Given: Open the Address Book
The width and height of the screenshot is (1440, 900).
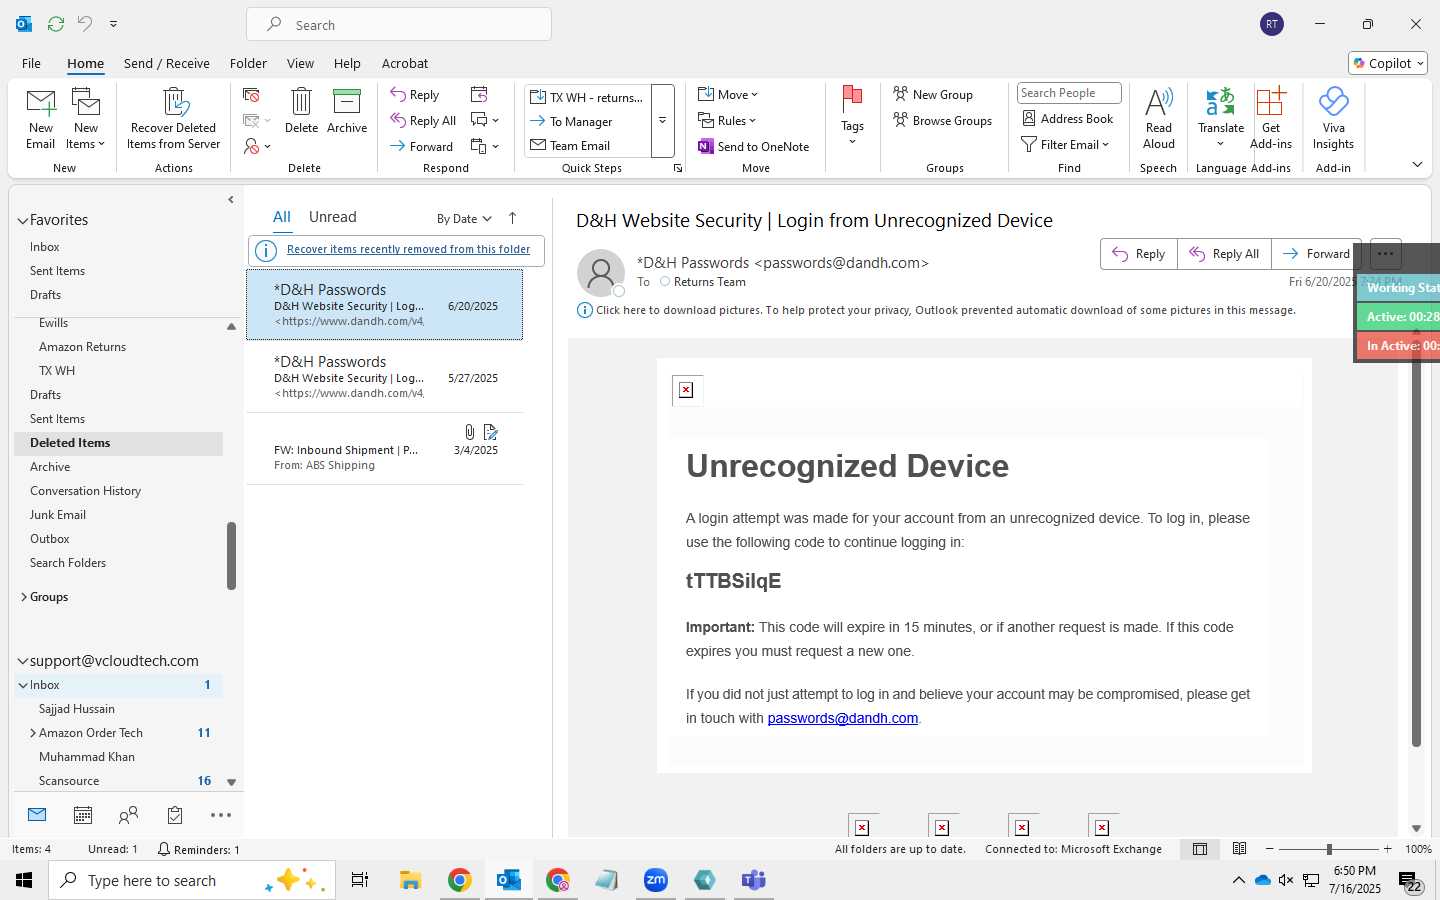Looking at the screenshot, I should 1067,118.
